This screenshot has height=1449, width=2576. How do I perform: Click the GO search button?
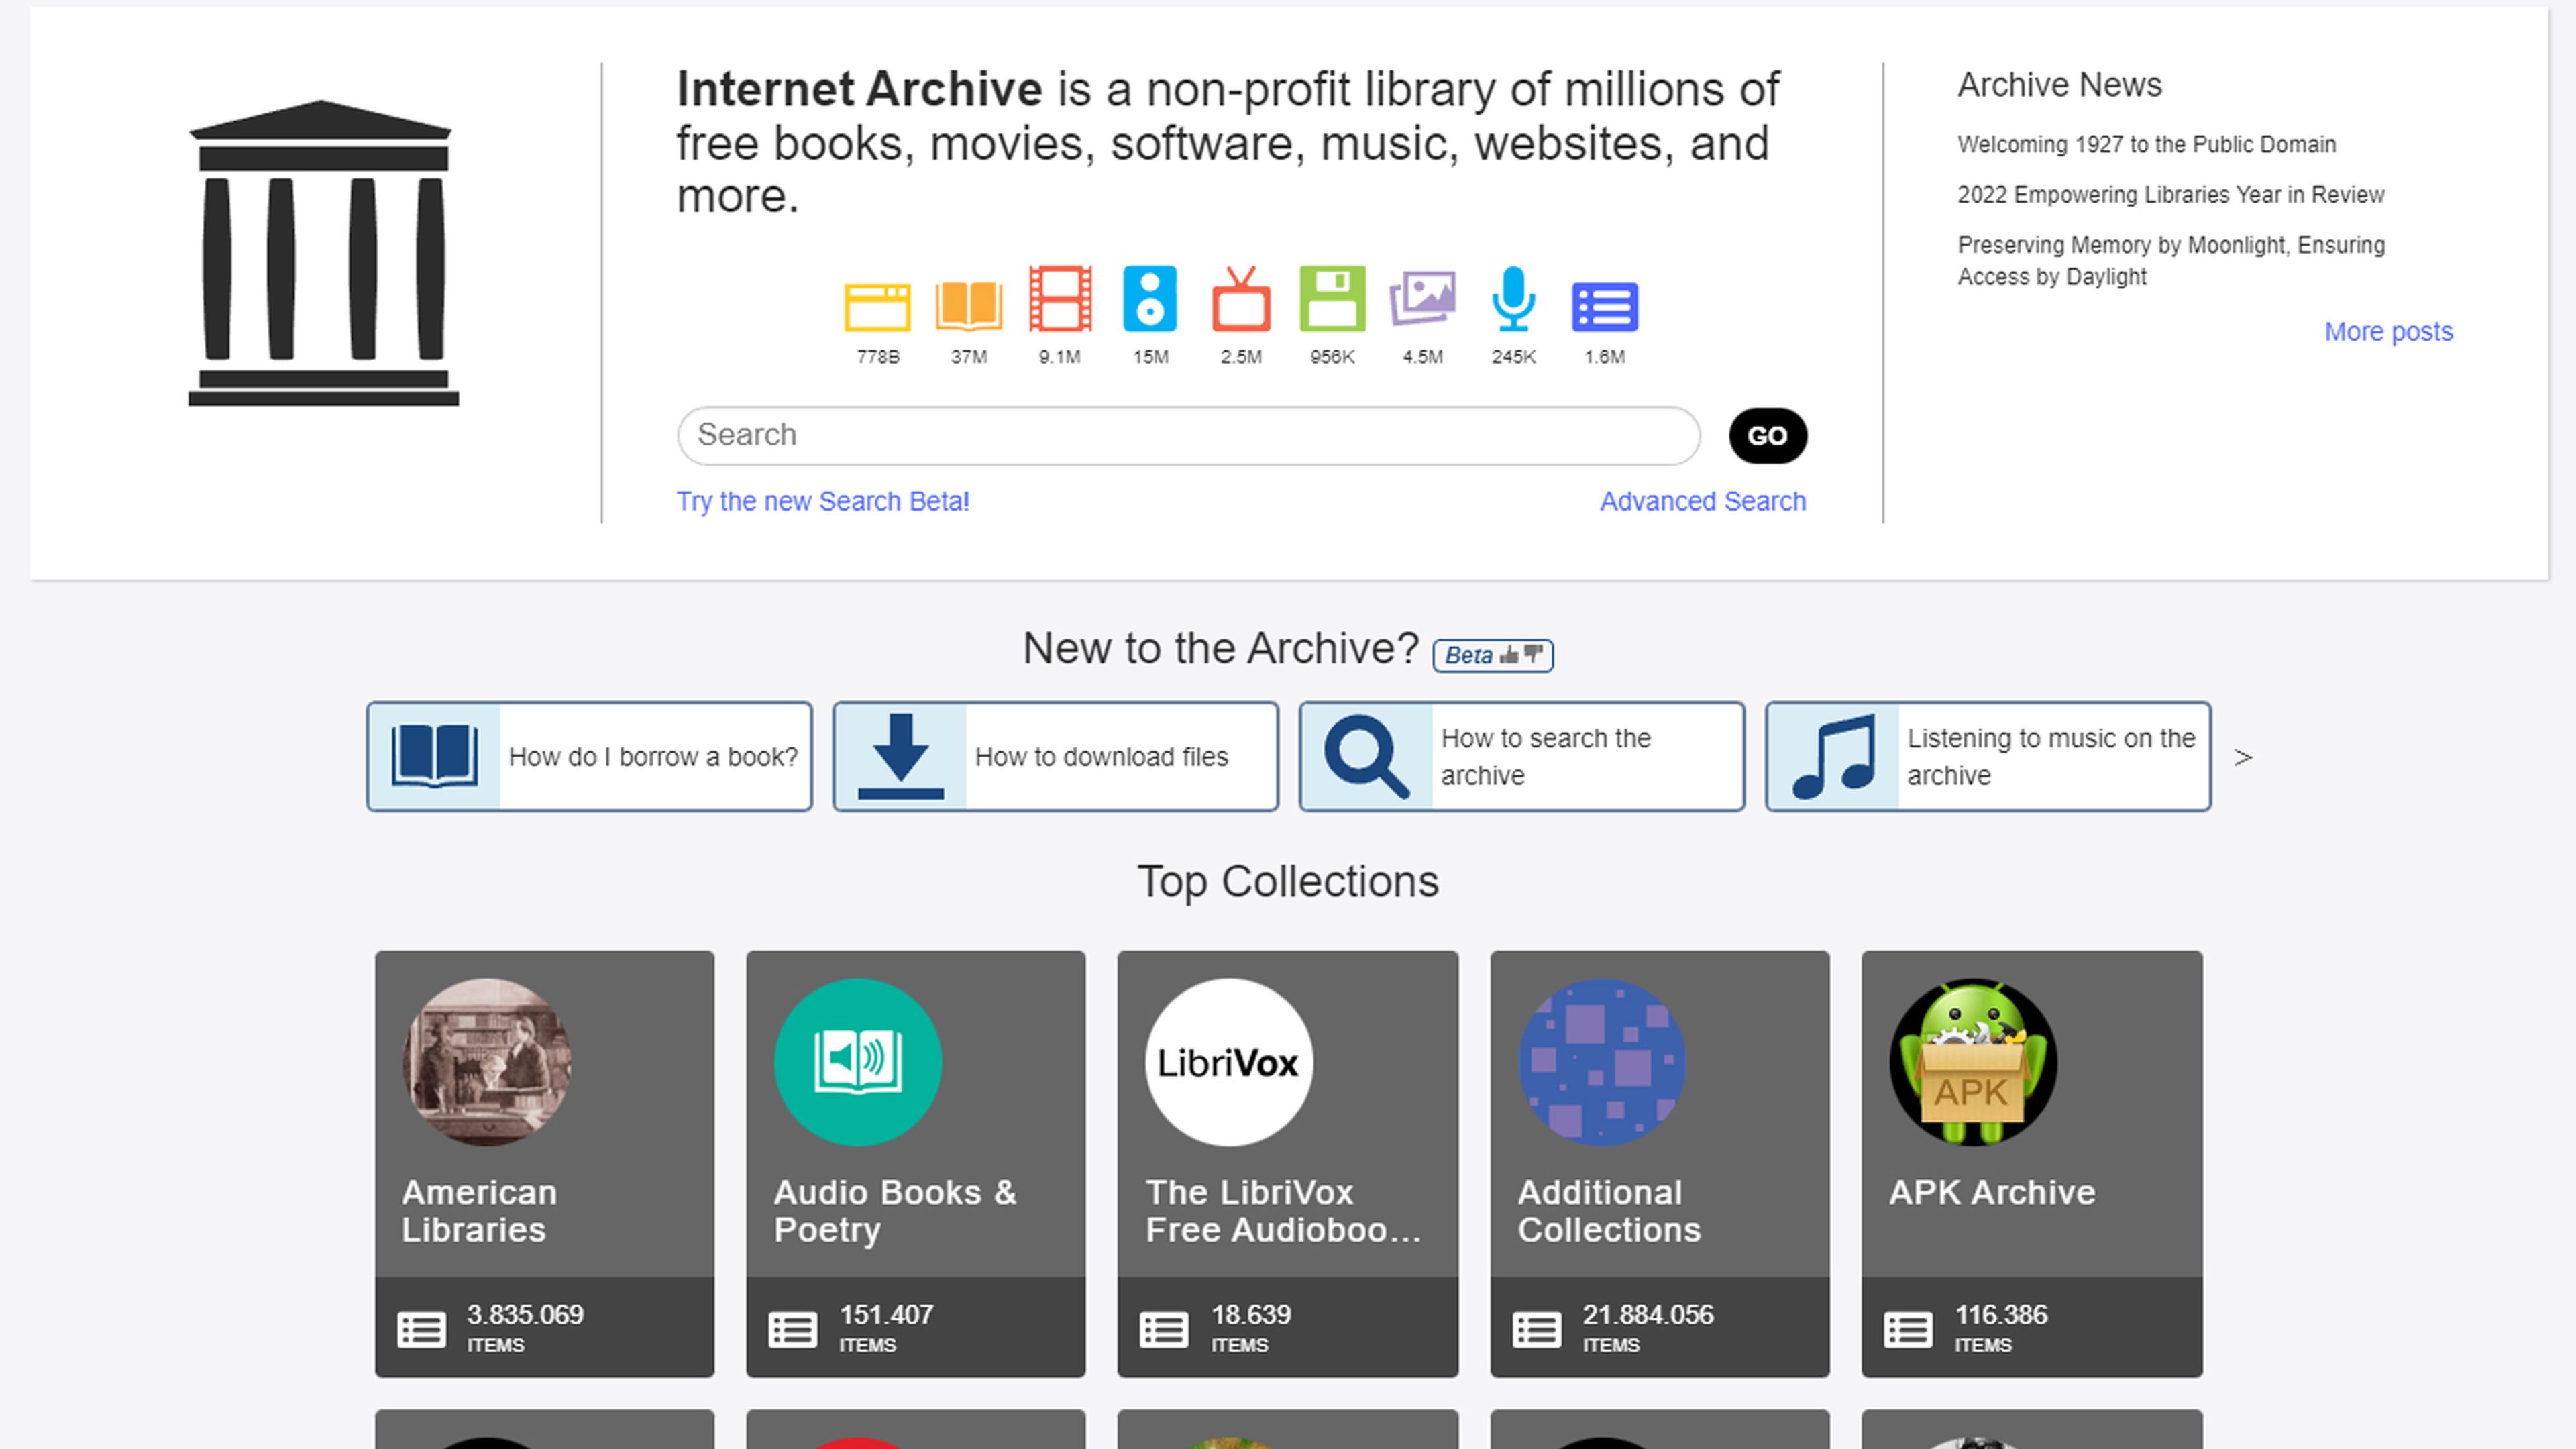coord(1767,435)
